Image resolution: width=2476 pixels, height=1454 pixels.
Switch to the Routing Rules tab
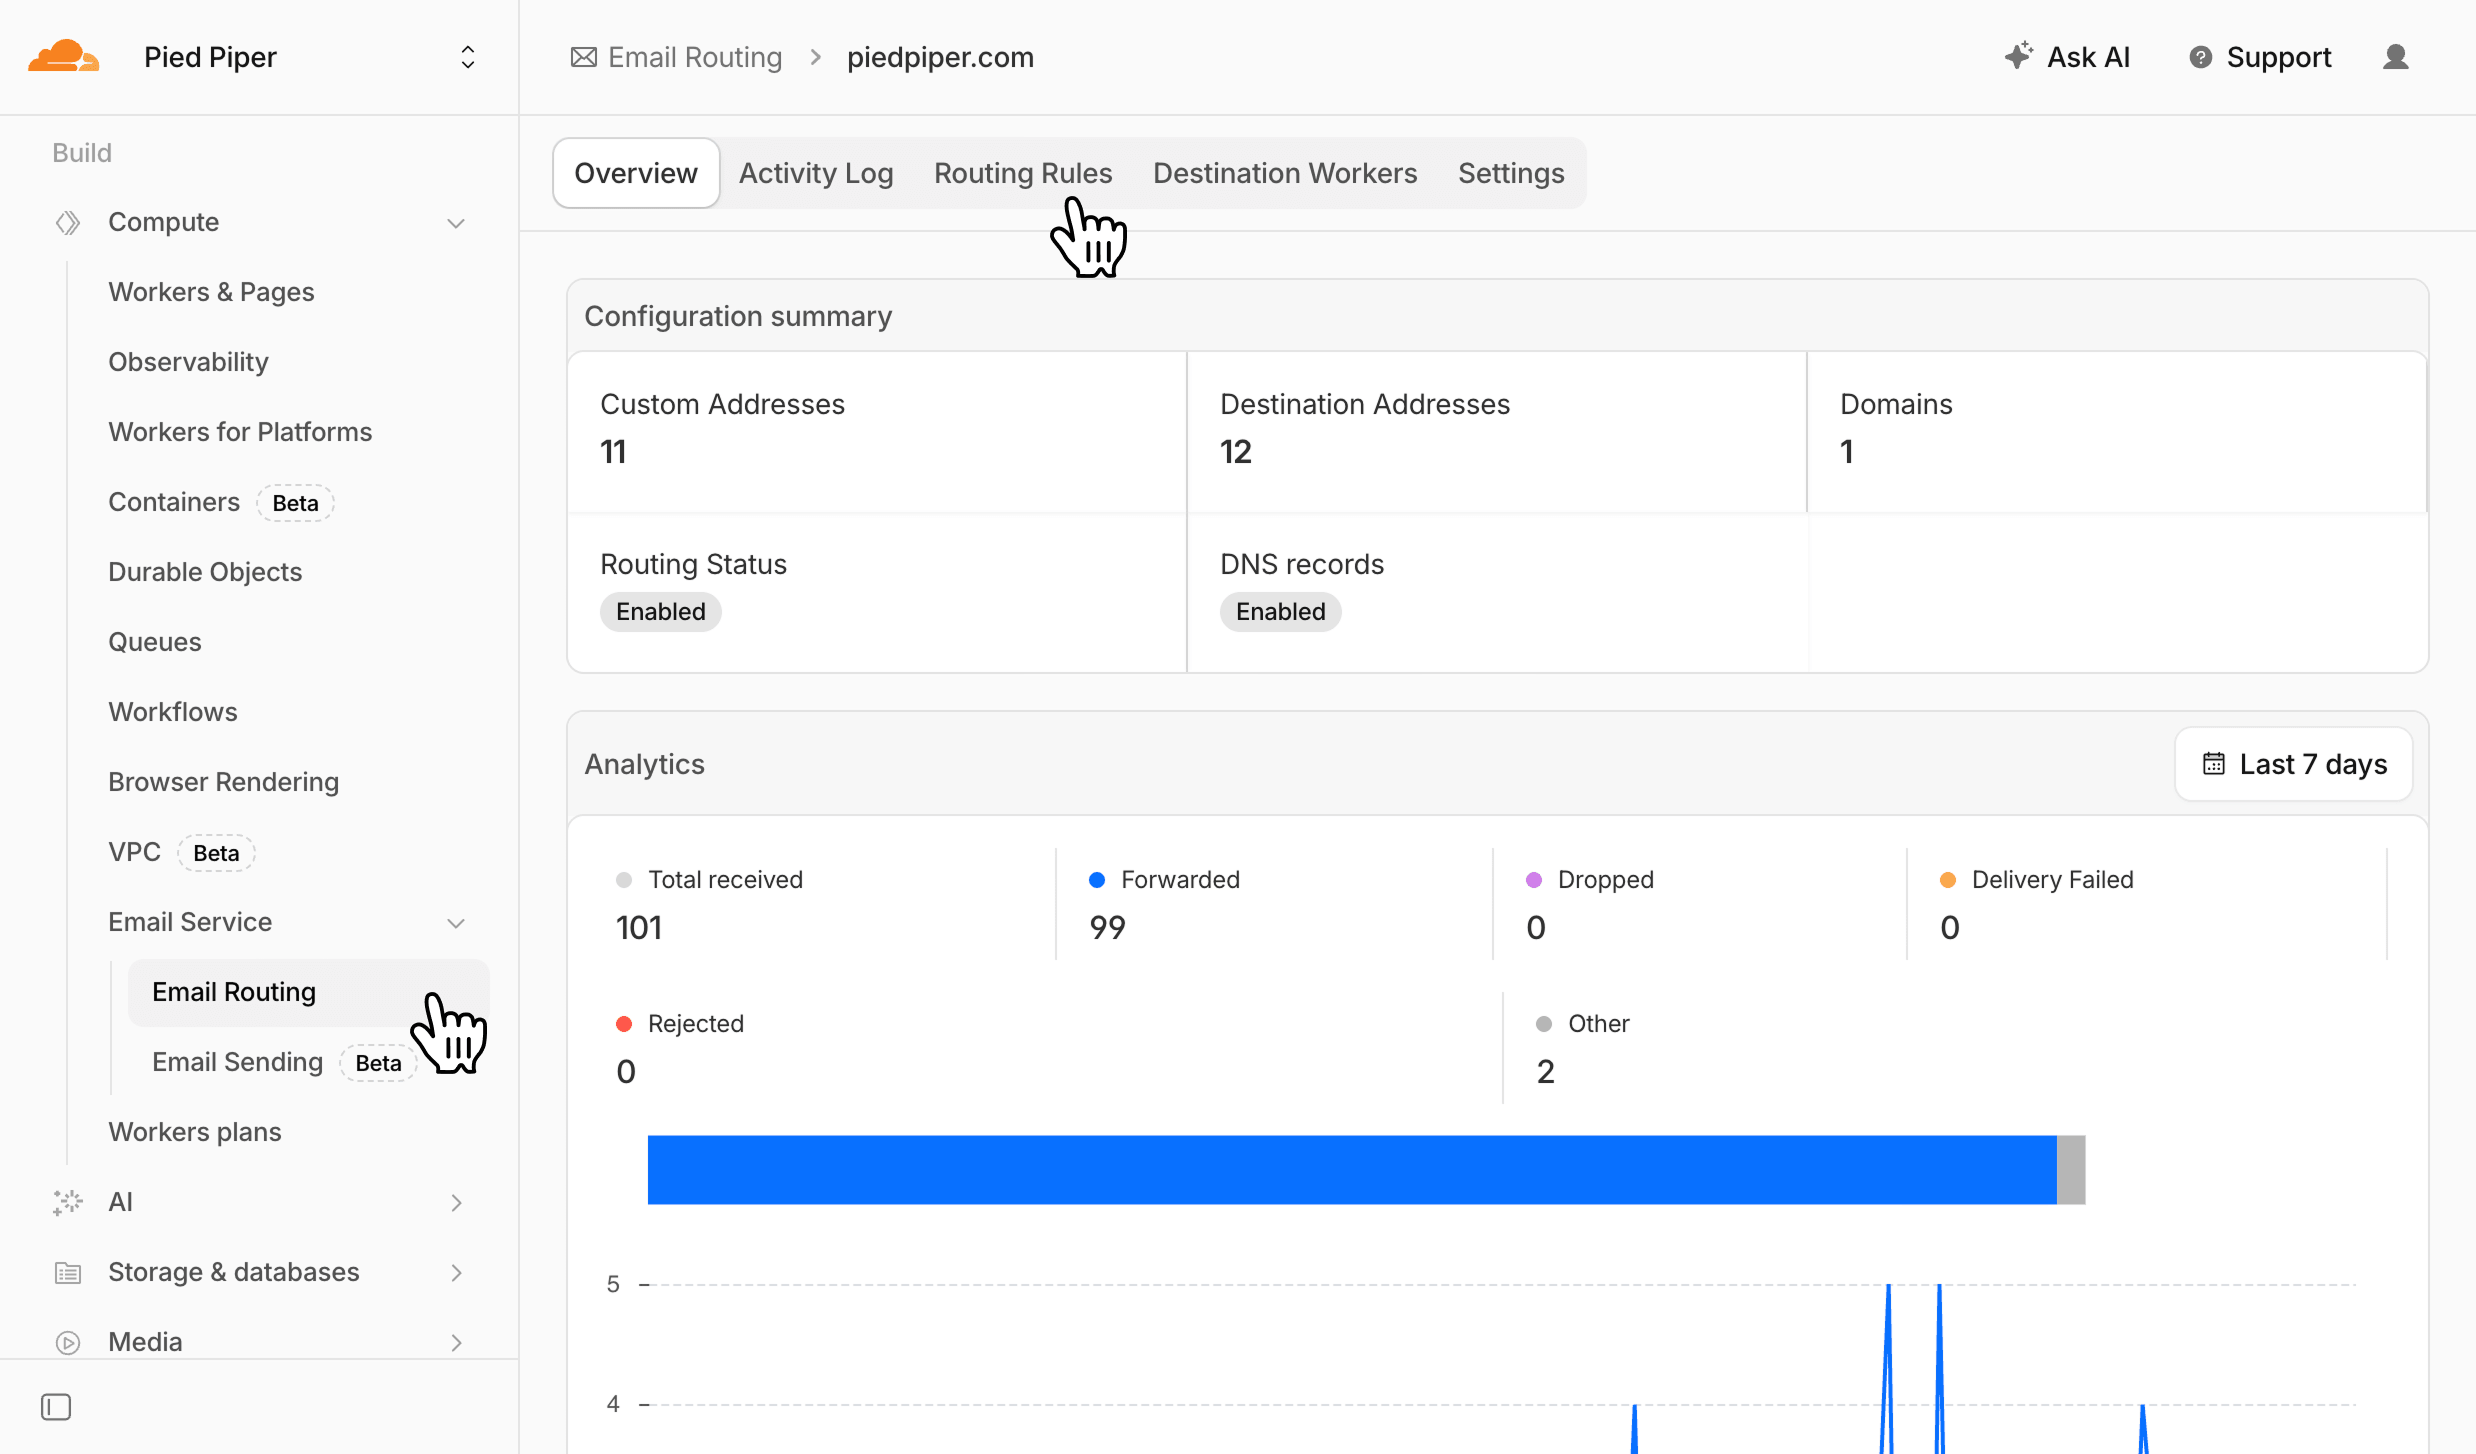1022,172
